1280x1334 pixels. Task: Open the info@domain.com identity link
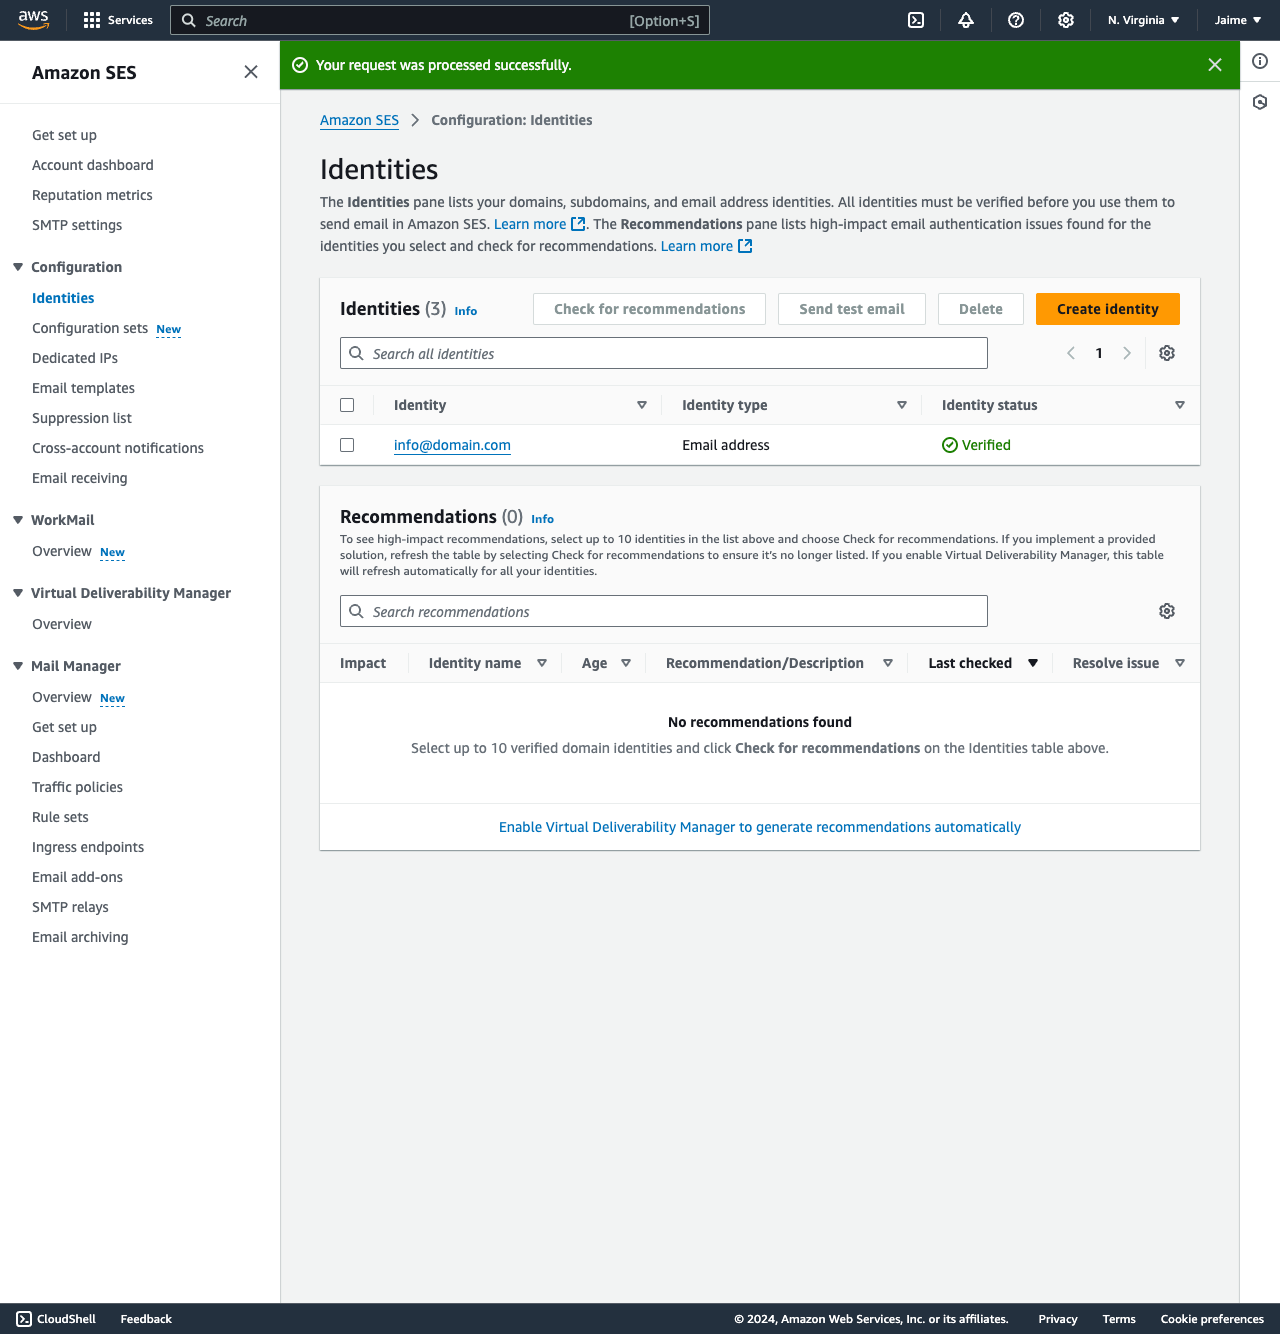(452, 445)
